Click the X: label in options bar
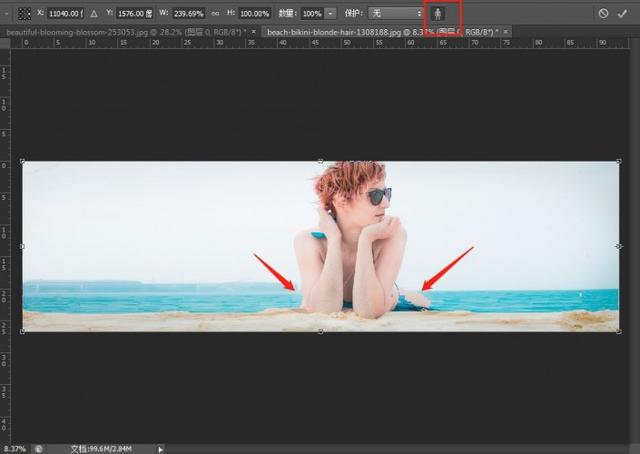The height and width of the screenshot is (454, 640). (40, 13)
